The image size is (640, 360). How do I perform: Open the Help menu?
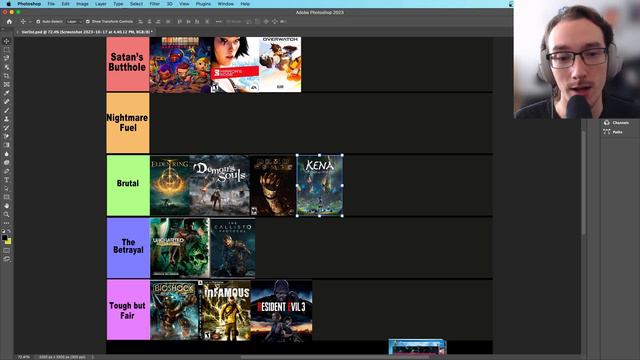pyautogui.click(x=245, y=4)
